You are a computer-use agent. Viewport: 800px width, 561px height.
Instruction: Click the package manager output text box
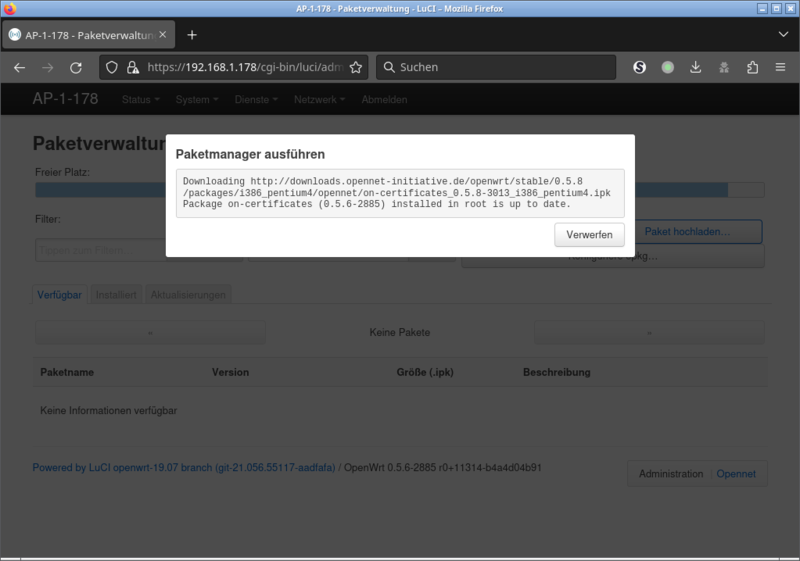(400, 193)
